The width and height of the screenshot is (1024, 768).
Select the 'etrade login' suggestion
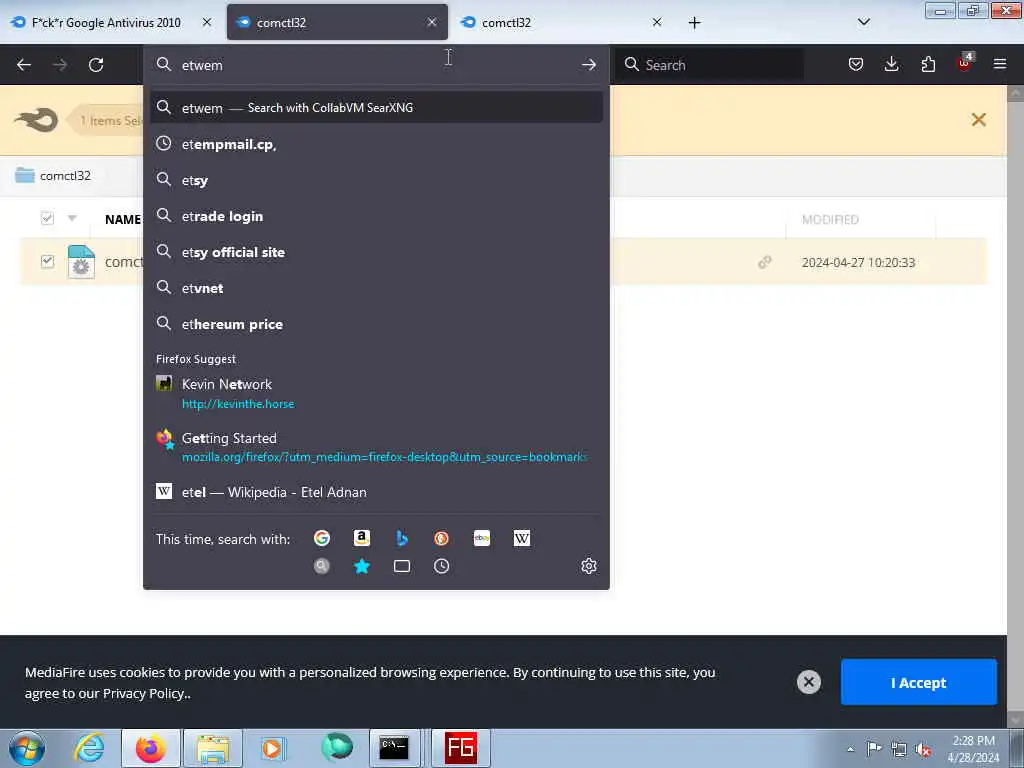point(376,216)
